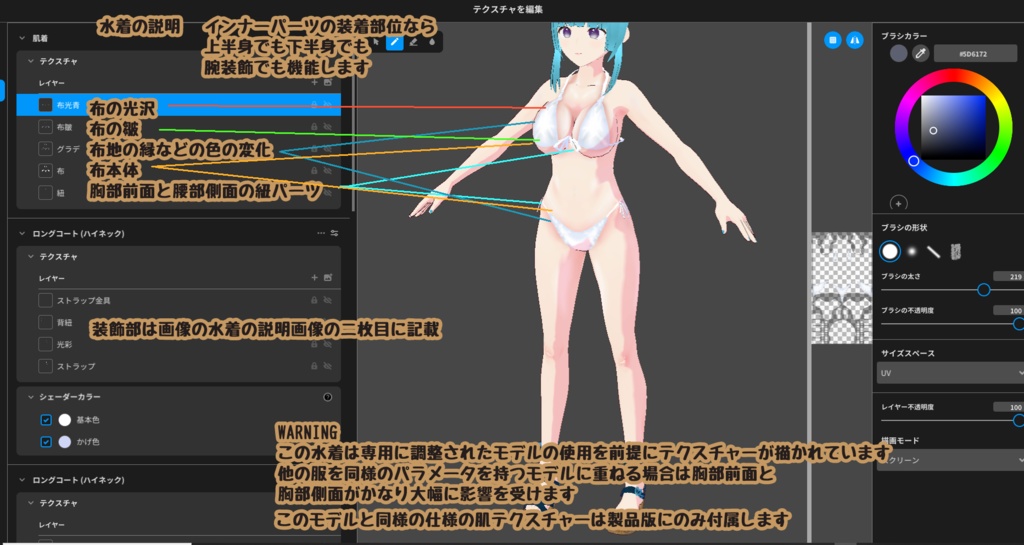Add current color to palette with plus
This screenshot has width=1024, height=545.
(899, 204)
